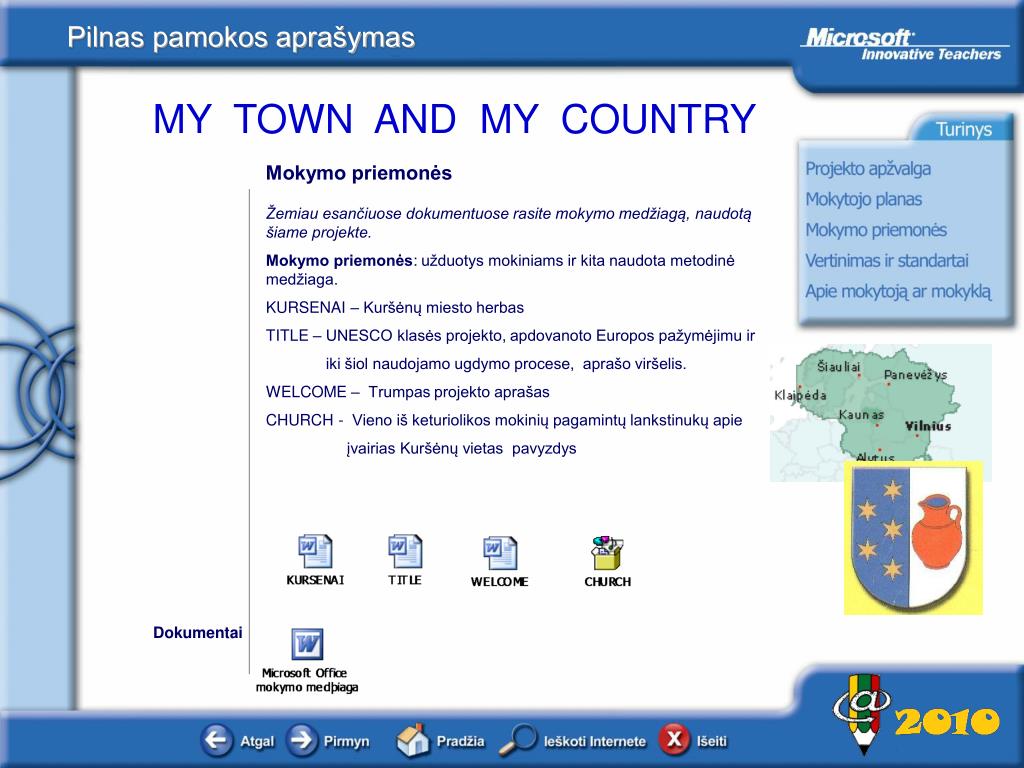Open Vertinimas ir standartai link
This screenshot has height=768, width=1024.
886,261
